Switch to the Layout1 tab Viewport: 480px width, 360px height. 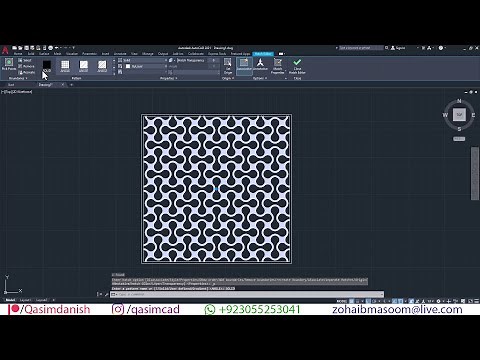[x=25, y=300]
